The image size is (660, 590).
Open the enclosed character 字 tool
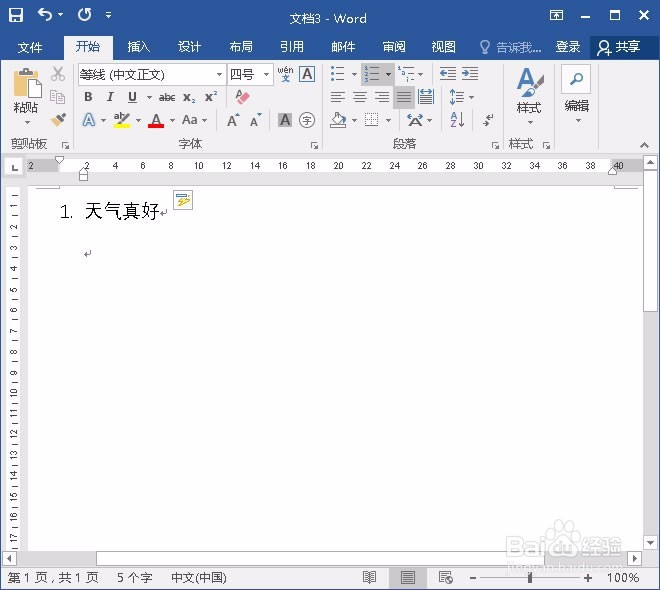pos(307,120)
